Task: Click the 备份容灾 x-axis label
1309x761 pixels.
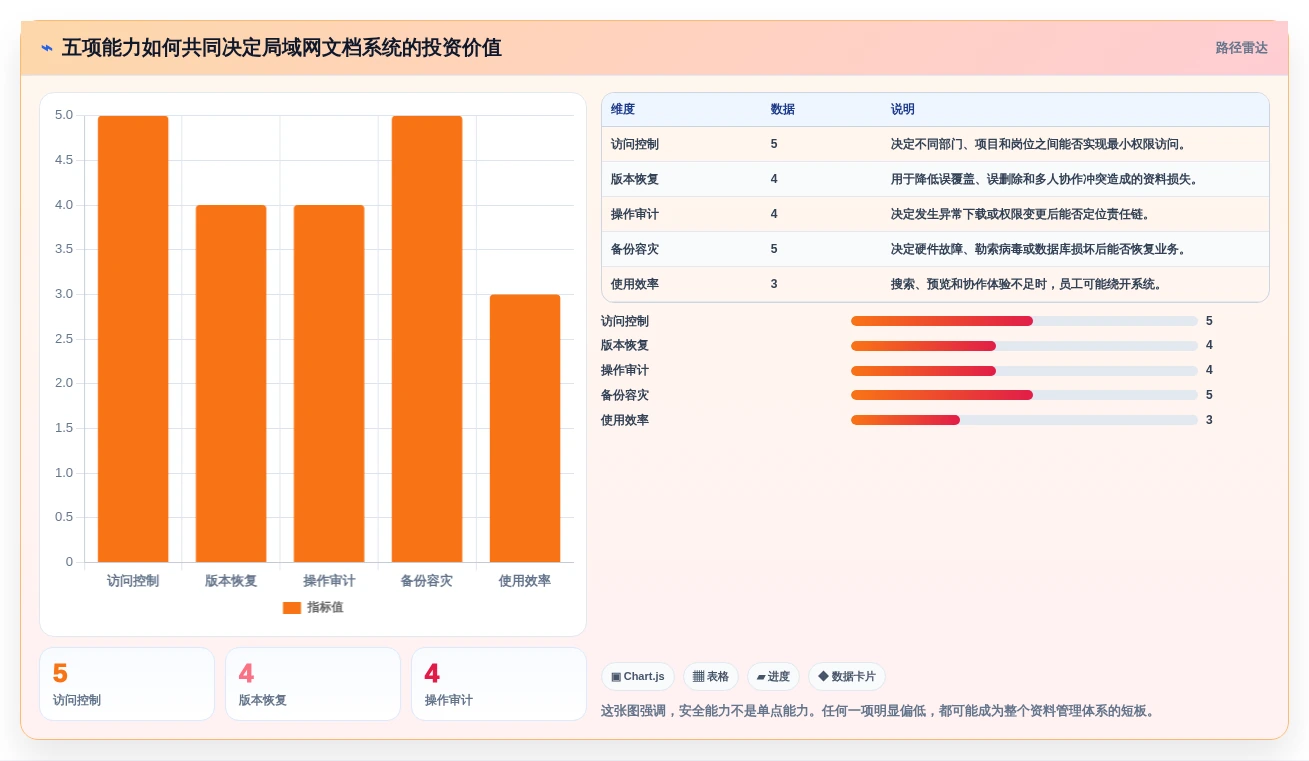Action: [x=427, y=581]
